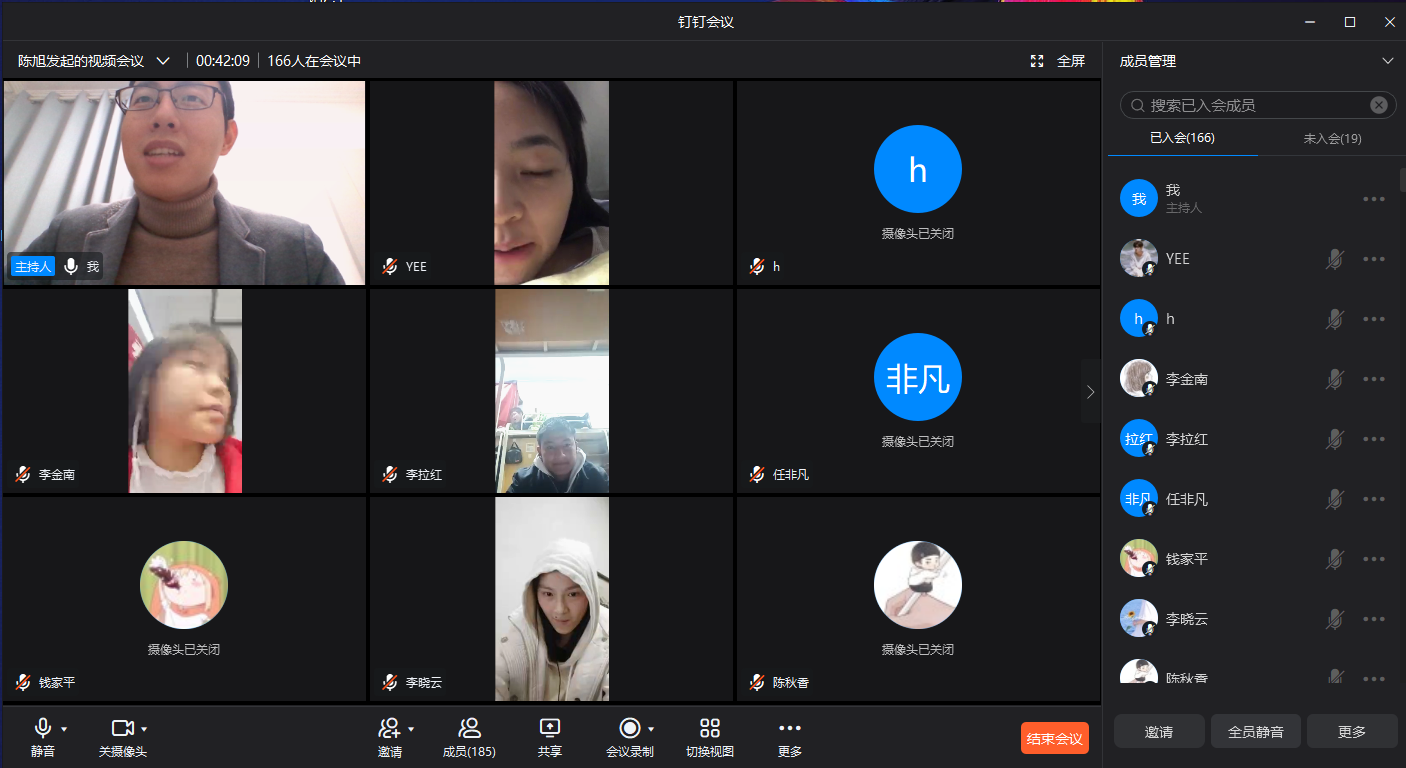Image resolution: width=1406 pixels, height=768 pixels.
Task: Click the 邀请 add-person icon in toolbar
Action: coord(389,728)
